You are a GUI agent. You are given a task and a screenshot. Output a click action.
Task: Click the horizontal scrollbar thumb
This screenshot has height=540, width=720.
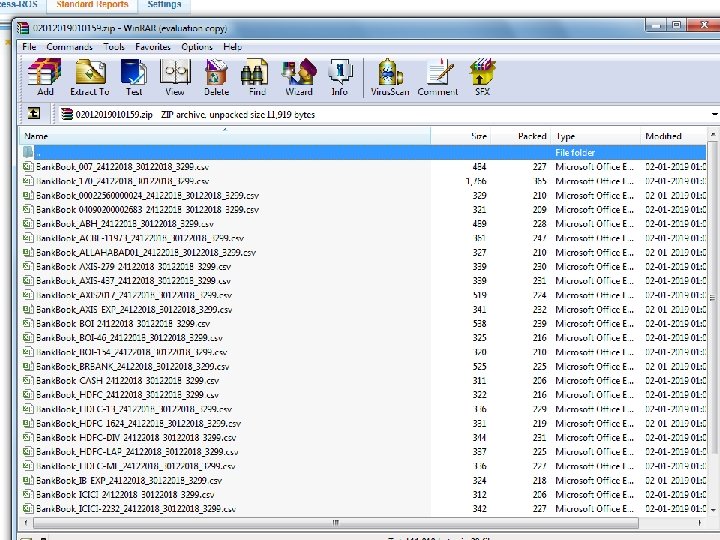[336, 523]
